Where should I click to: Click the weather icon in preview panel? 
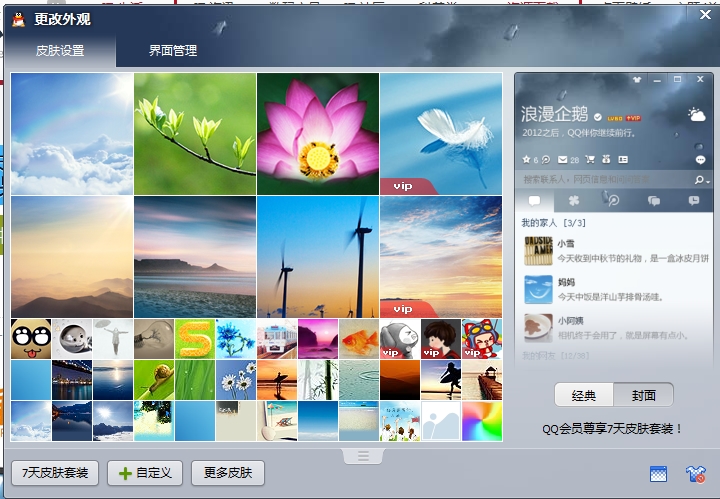pos(696,114)
